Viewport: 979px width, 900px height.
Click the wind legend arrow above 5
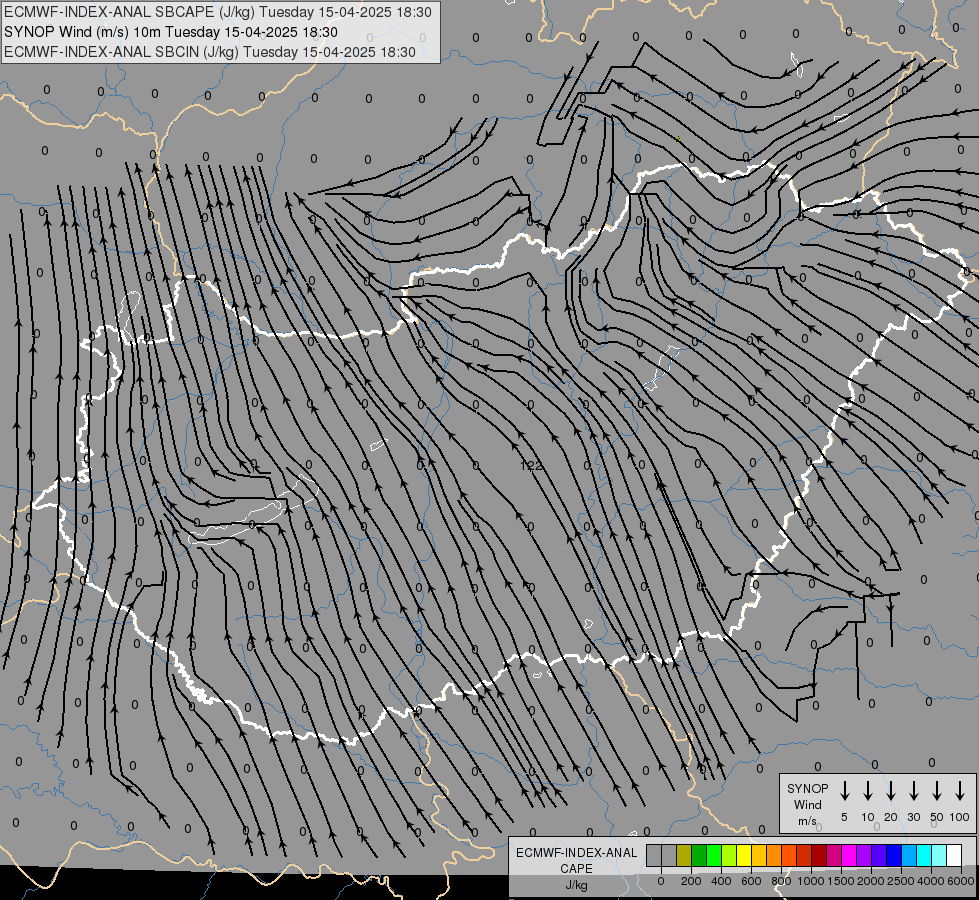point(845,791)
